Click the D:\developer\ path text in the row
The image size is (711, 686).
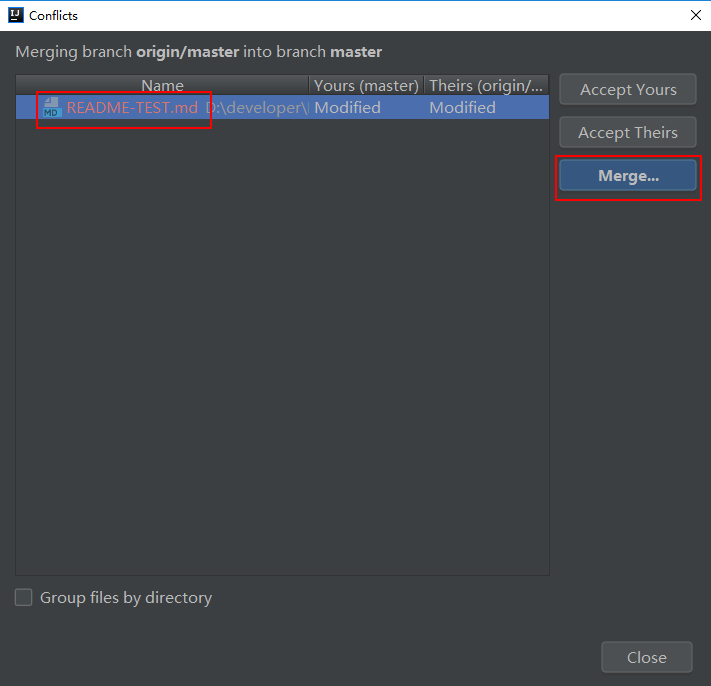click(x=257, y=107)
